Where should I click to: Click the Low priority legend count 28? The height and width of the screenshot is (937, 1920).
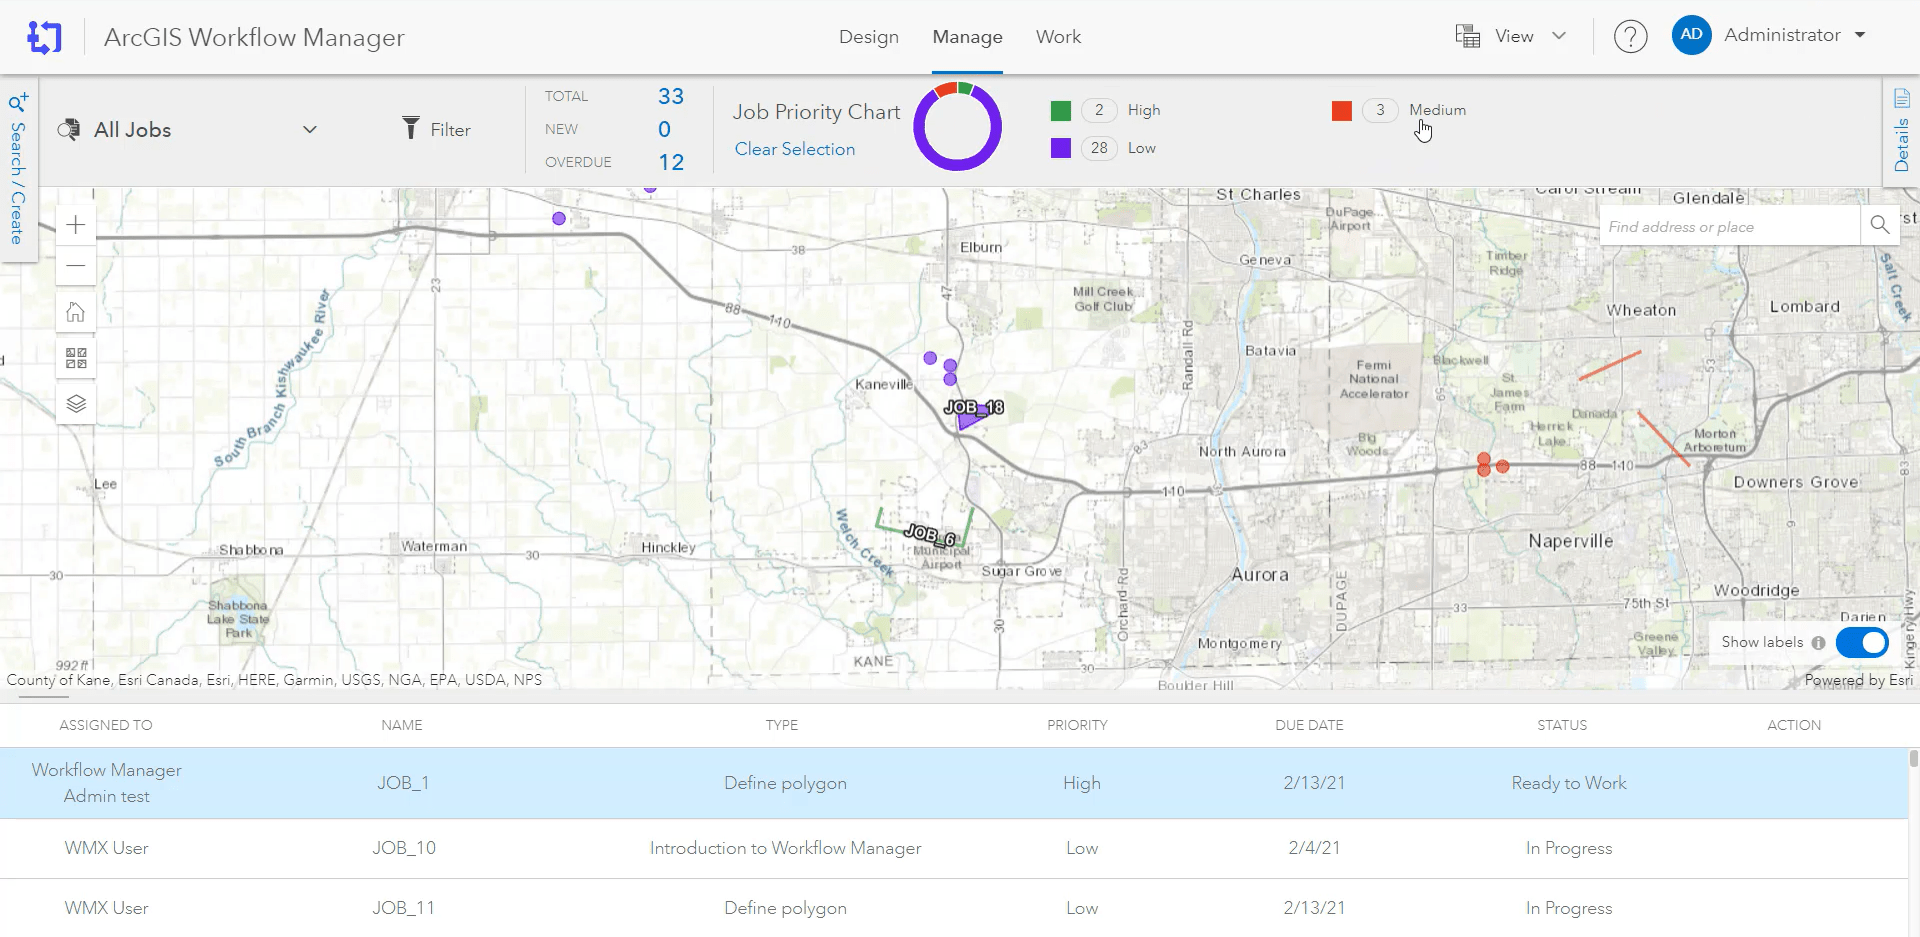1099,148
